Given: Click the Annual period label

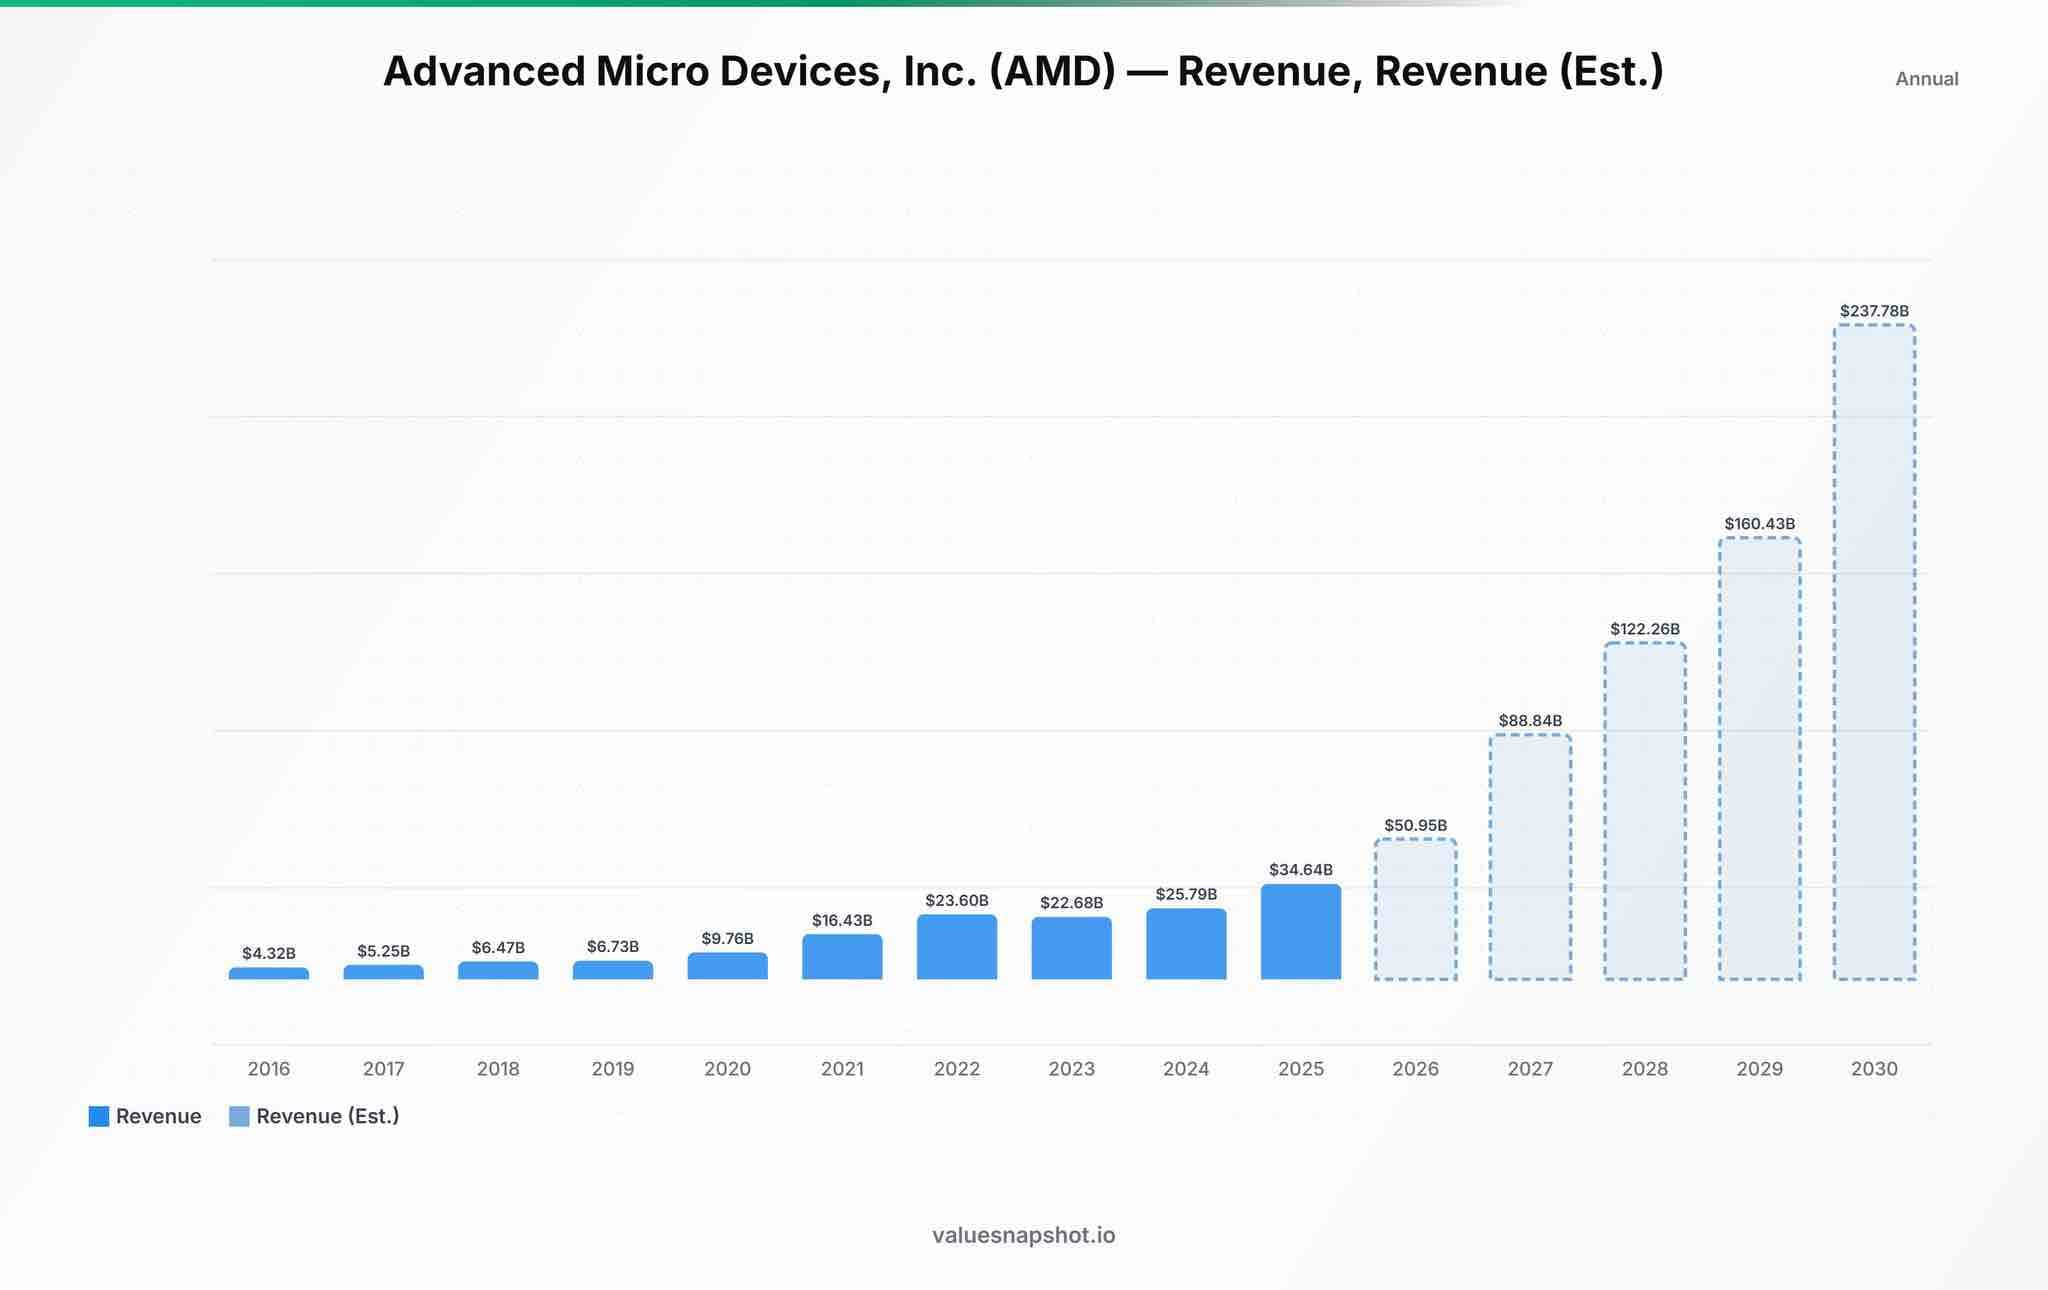Looking at the screenshot, I should 1926,79.
